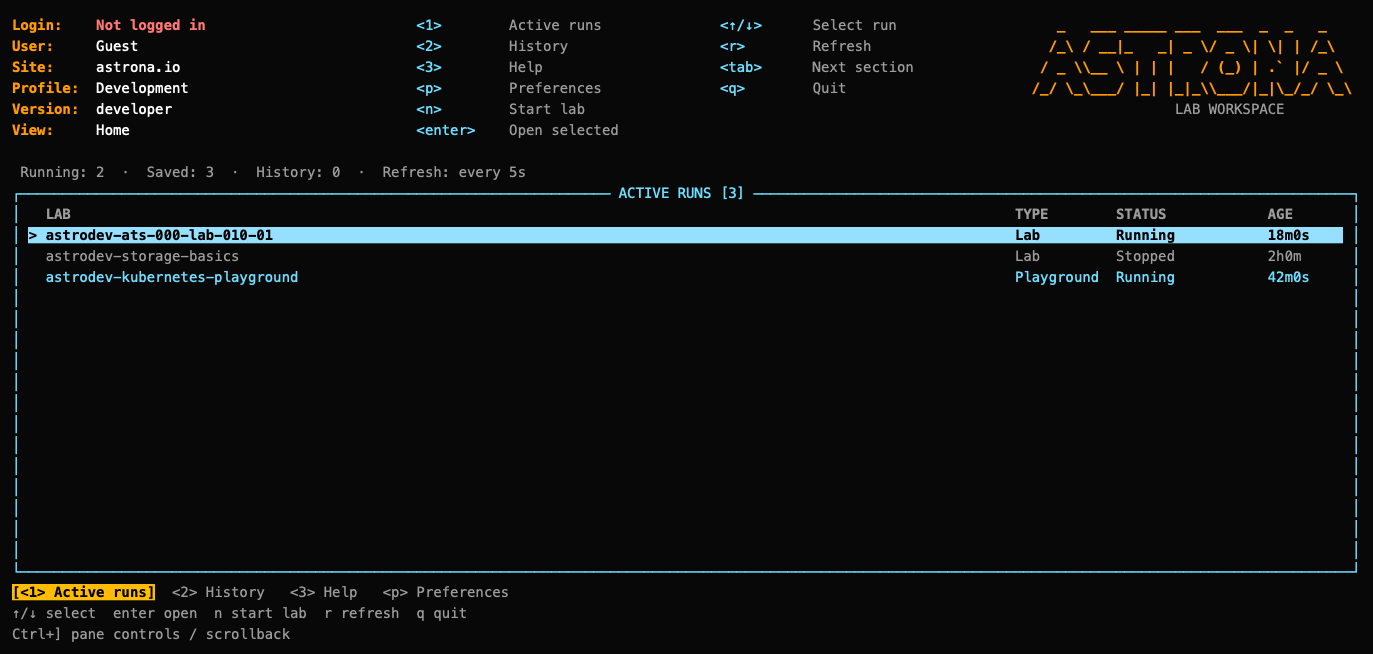The width and height of the screenshot is (1373, 654).
Task: Click the 18m0s age cell
Action: [x=1289, y=235]
